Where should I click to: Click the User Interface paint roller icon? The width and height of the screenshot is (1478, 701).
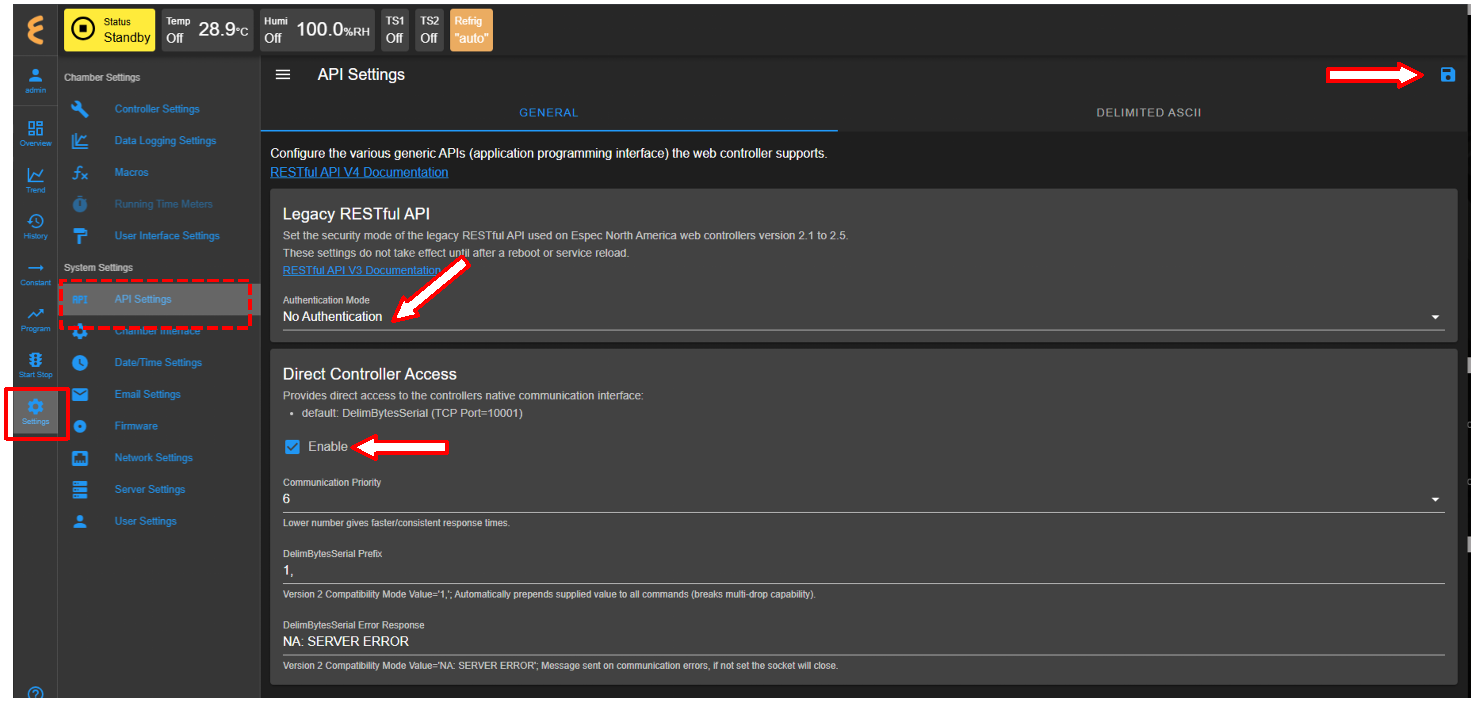pyautogui.click(x=80, y=236)
